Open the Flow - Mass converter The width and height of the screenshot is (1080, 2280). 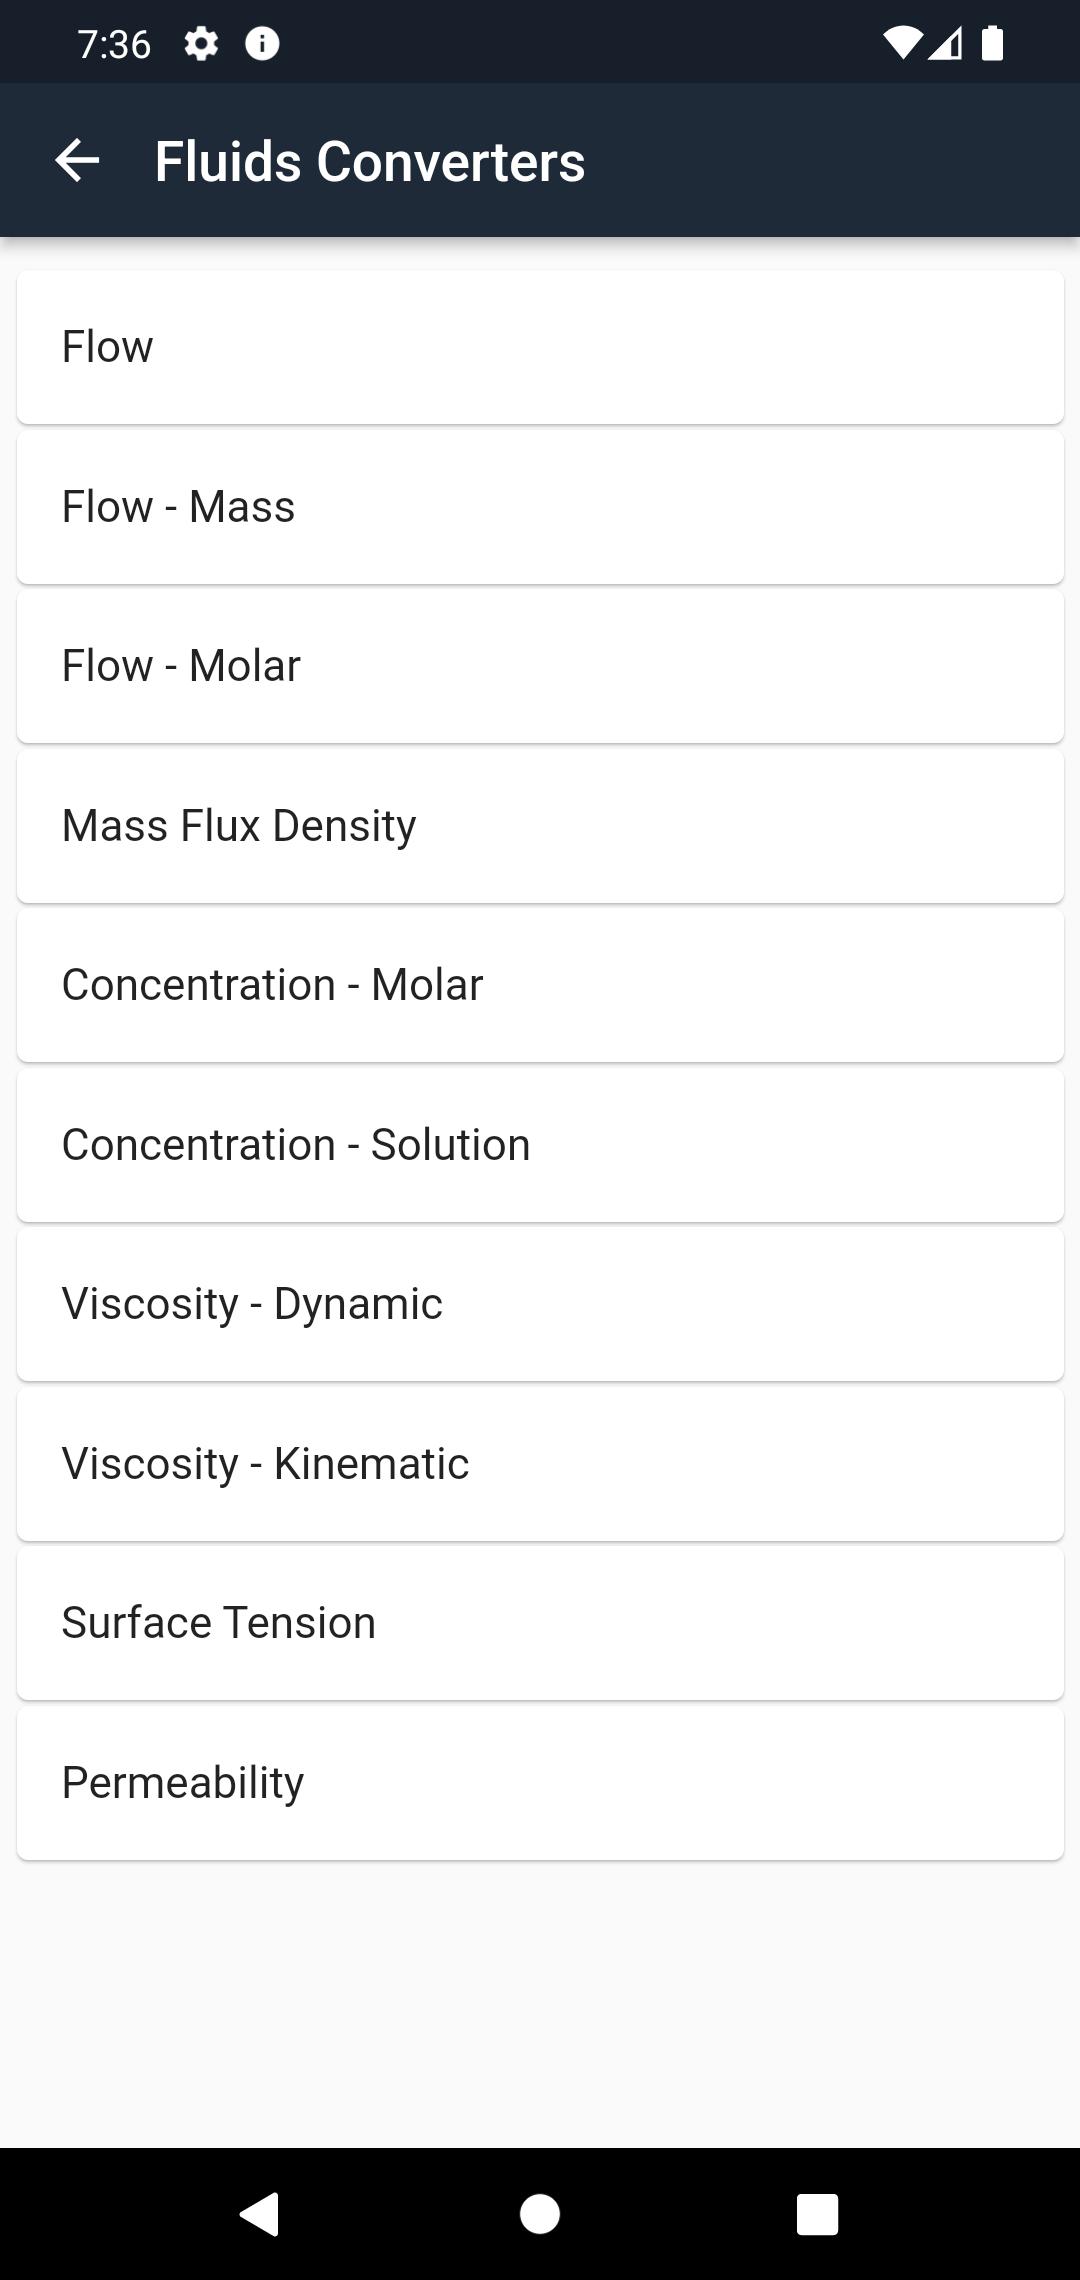540,507
